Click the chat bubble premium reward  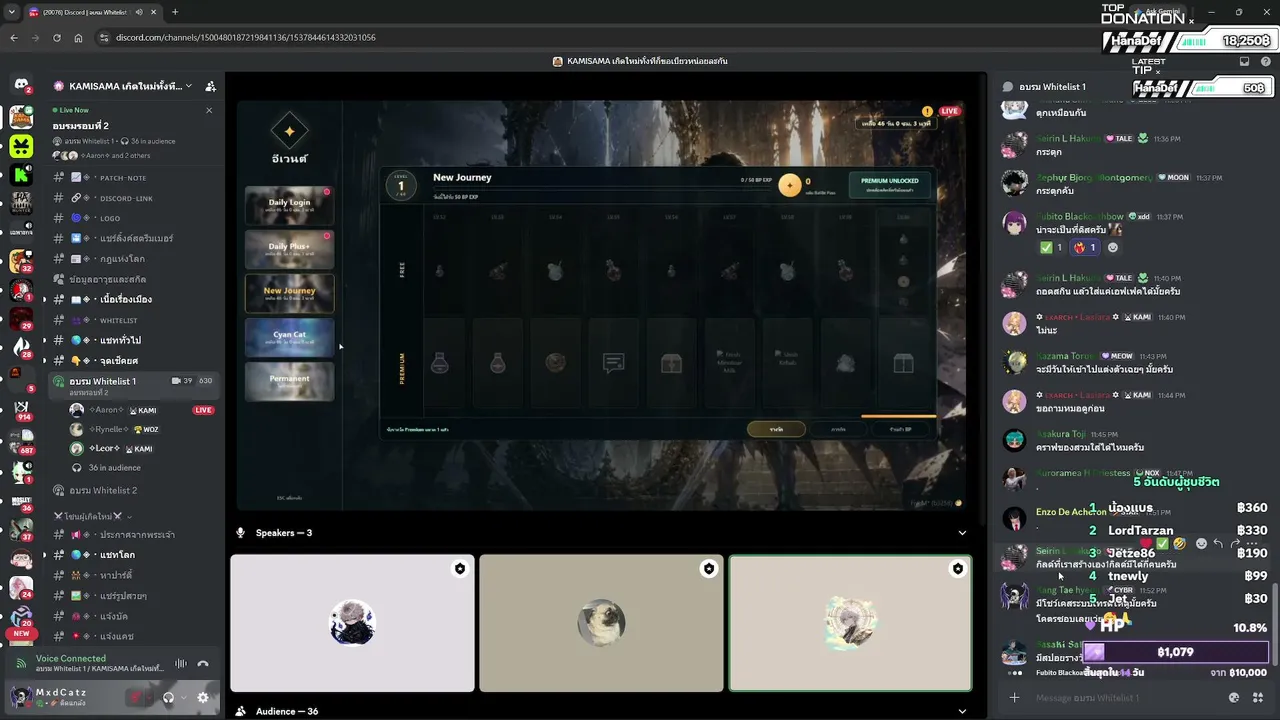(x=614, y=363)
